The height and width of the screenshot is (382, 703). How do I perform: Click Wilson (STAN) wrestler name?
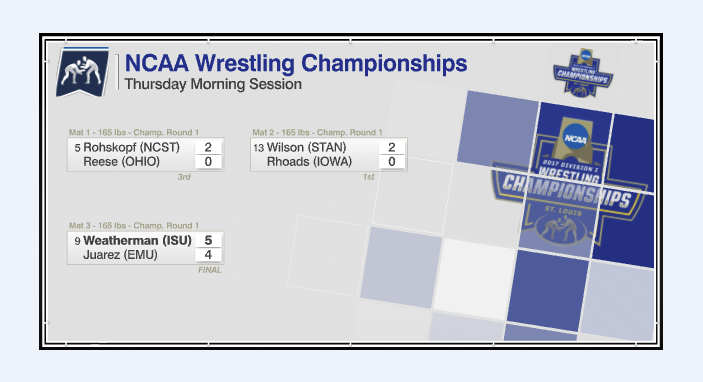pyautogui.click(x=306, y=147)
